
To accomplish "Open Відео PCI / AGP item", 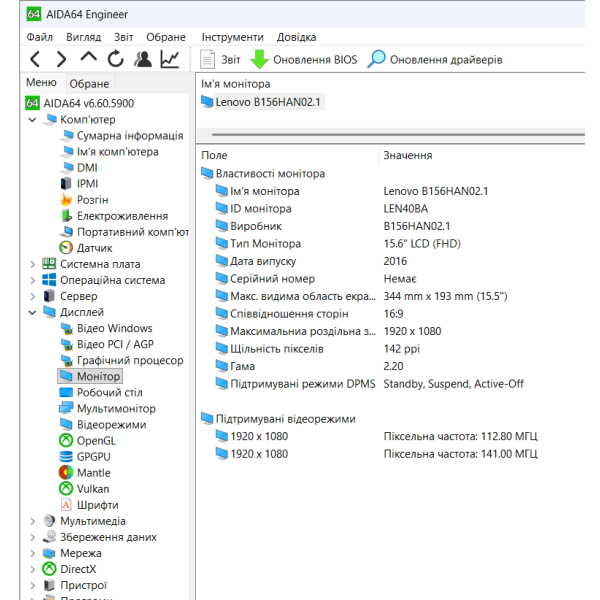I will tap(107, 345).
